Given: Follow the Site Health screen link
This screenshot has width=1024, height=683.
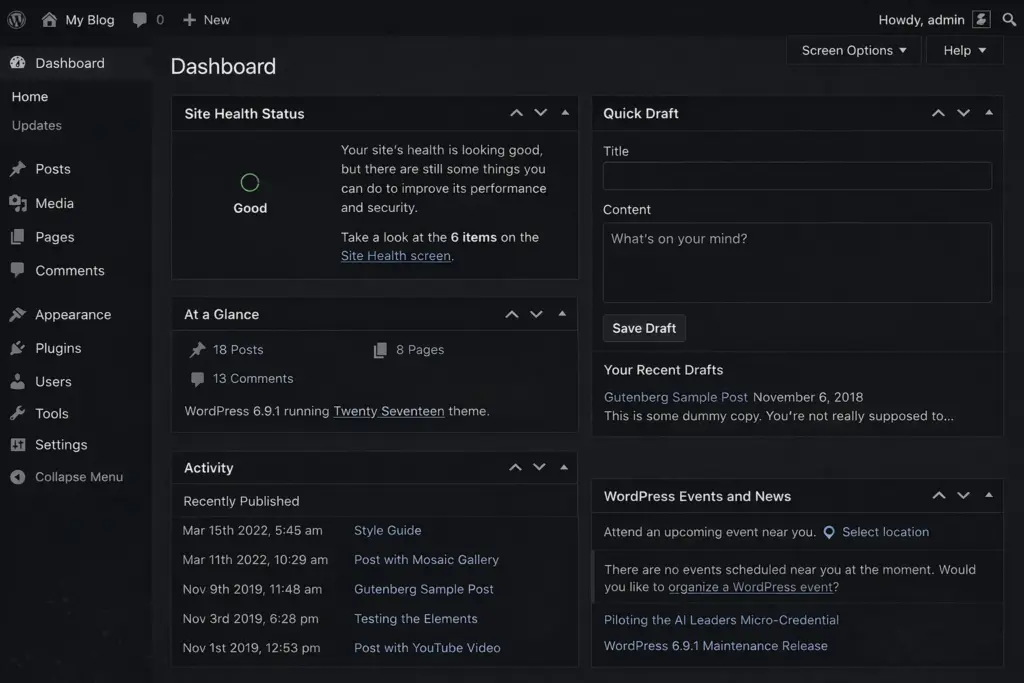Looking at the screenshot, I should [x=395, y=256].
